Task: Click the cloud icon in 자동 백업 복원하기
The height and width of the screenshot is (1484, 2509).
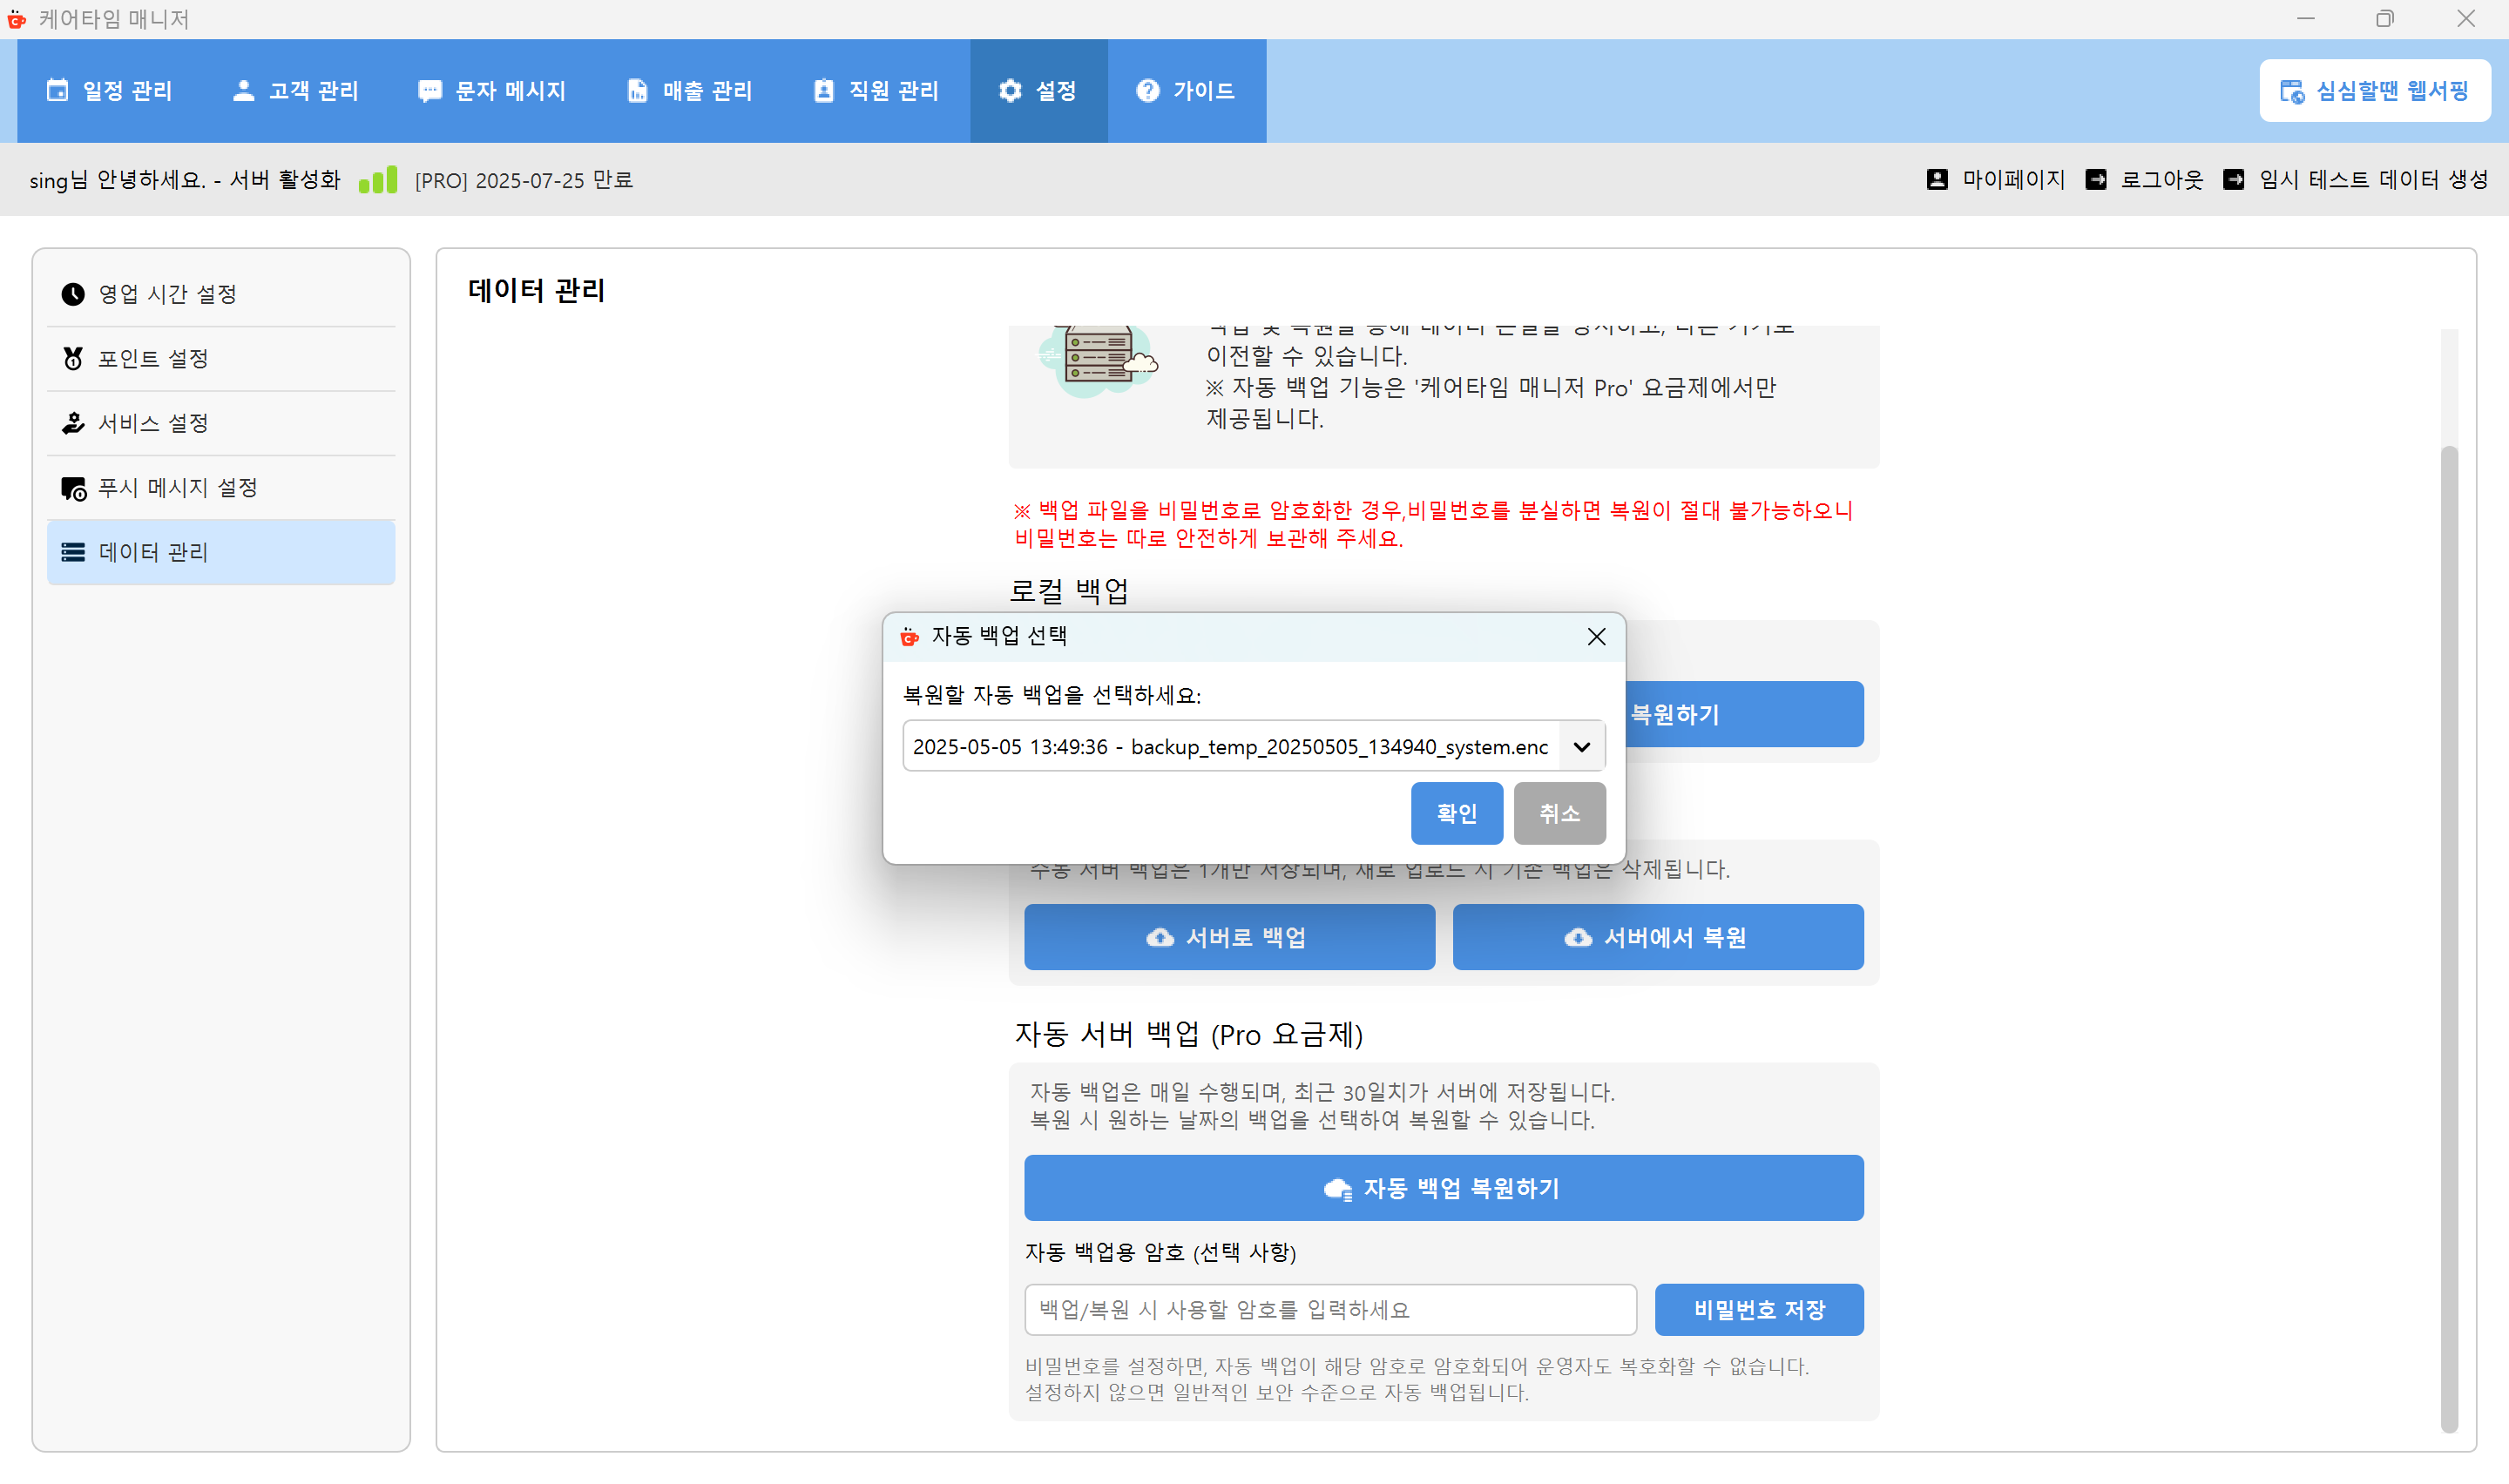Action: (1338, 1190)
